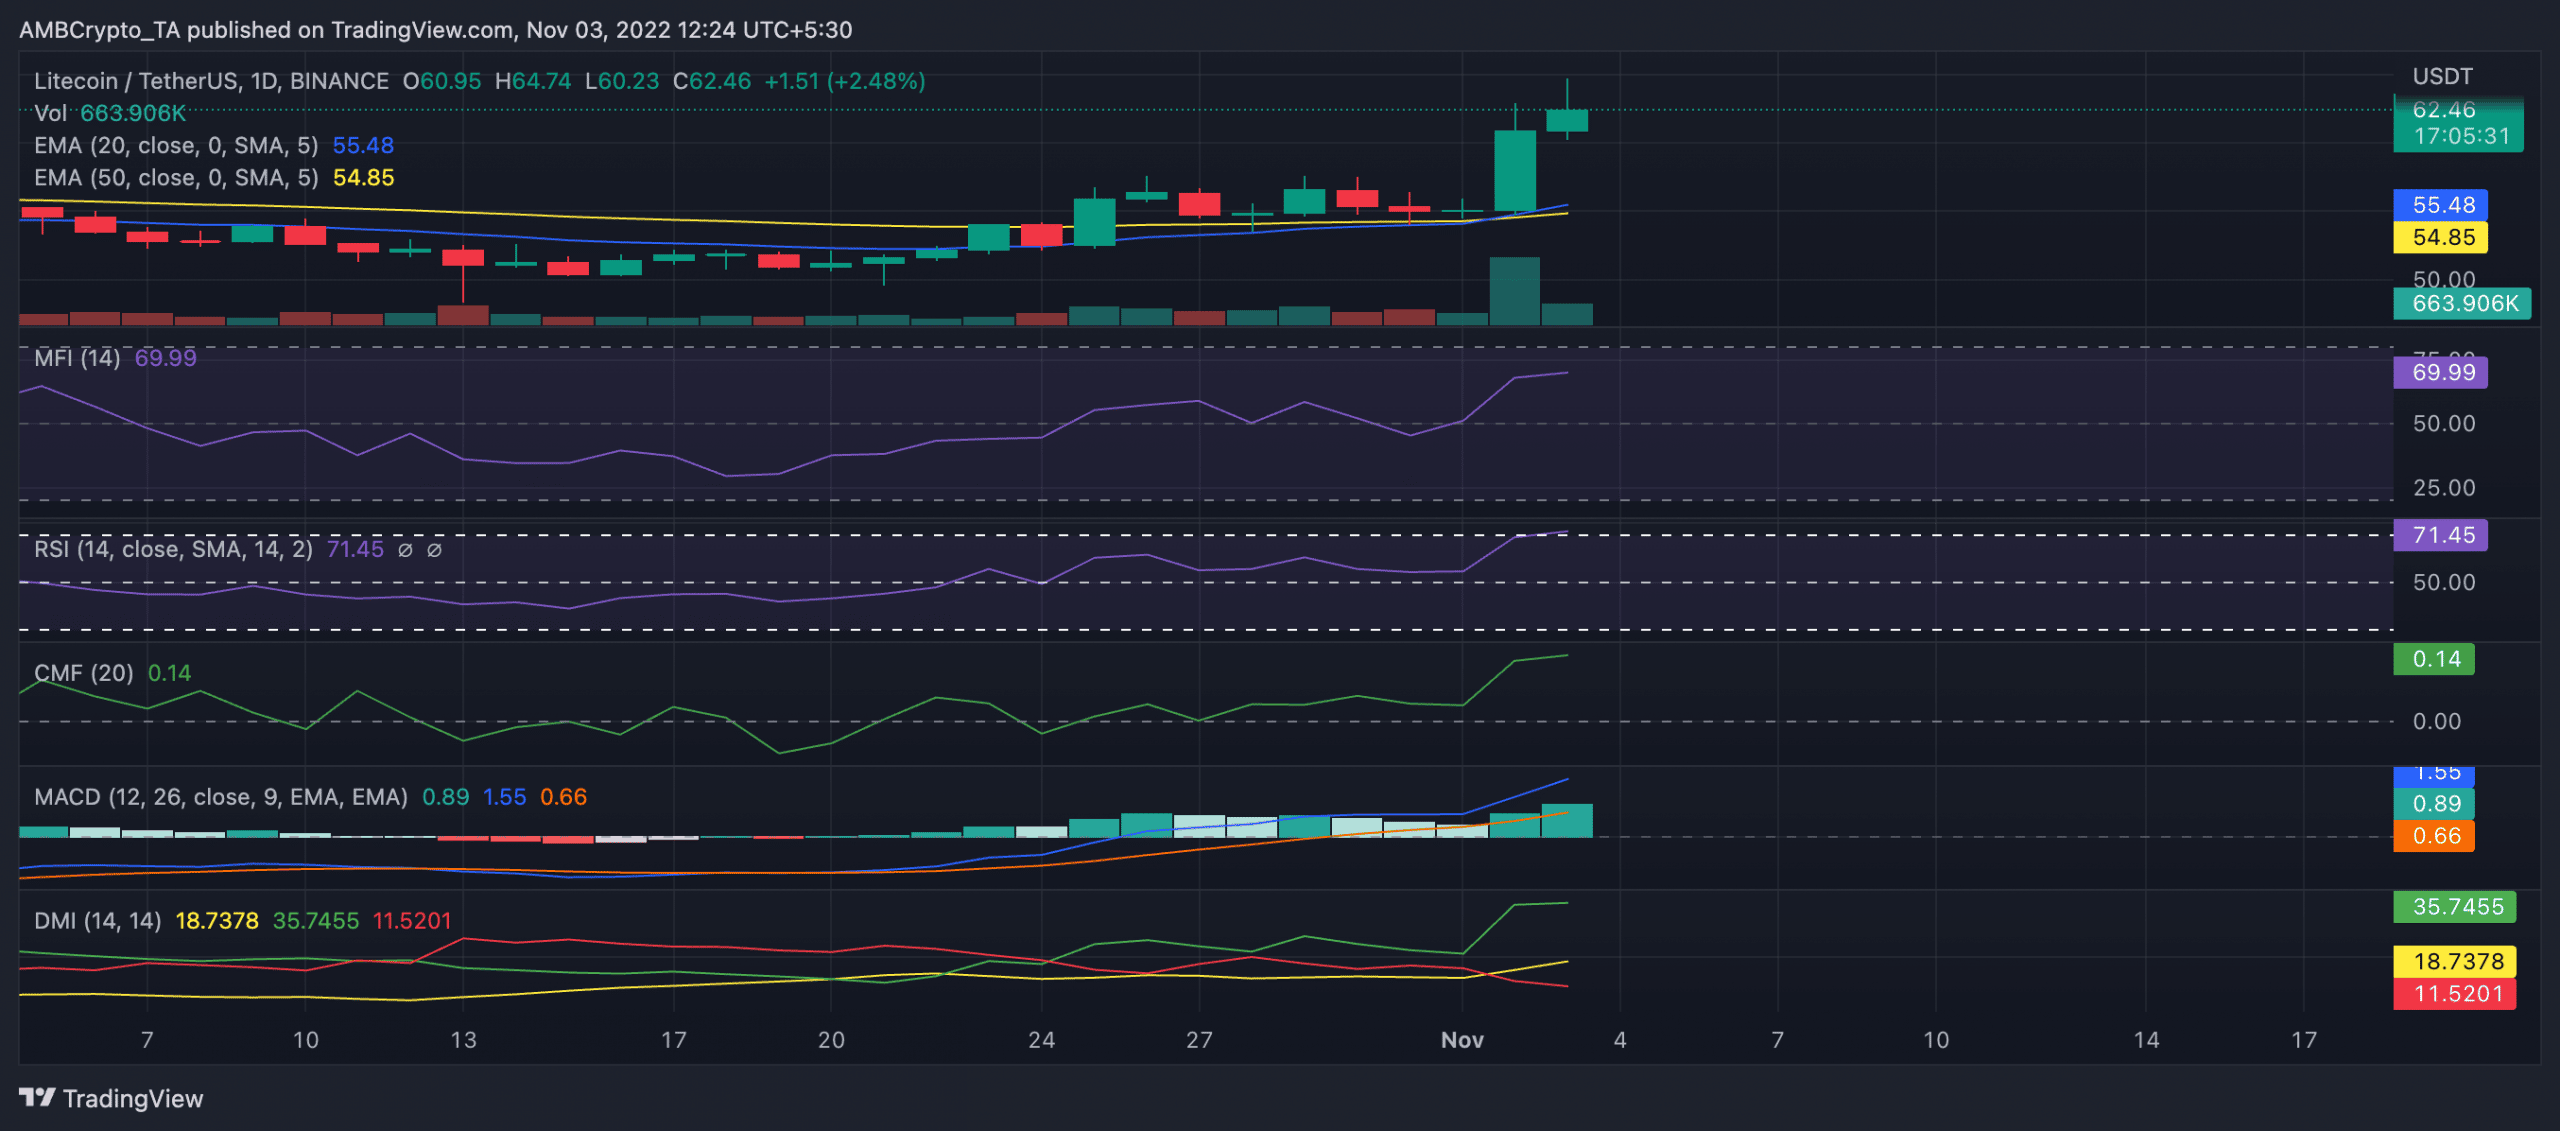2560x1131 pixels.
Task: Click the green 0.14 CMF value tag
Action: tap(2434, 659)
